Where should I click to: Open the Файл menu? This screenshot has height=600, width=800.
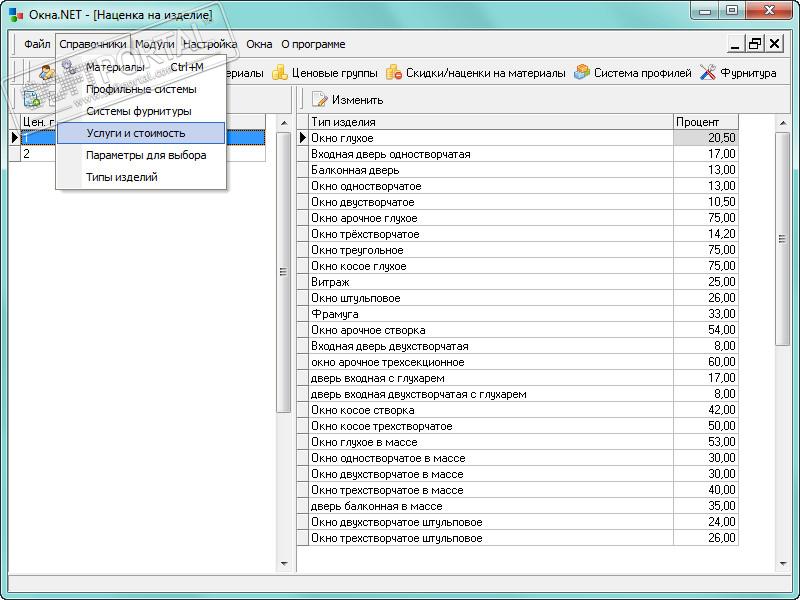(37, 44)
